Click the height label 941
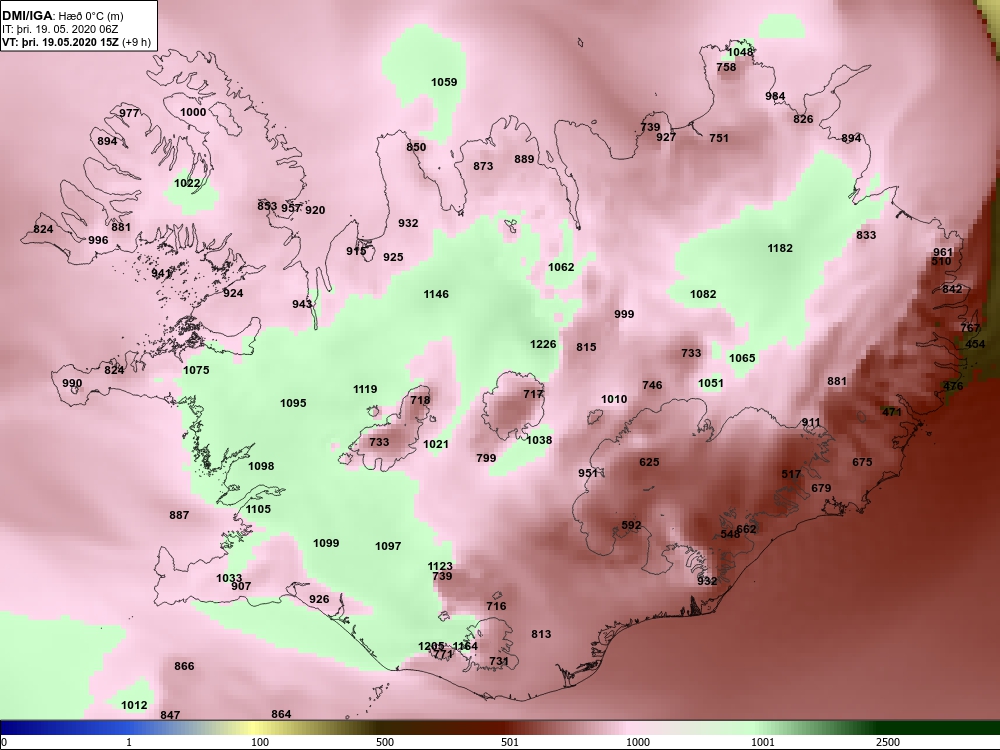This screenshot has width=1000, height=750. click(161, 273)
